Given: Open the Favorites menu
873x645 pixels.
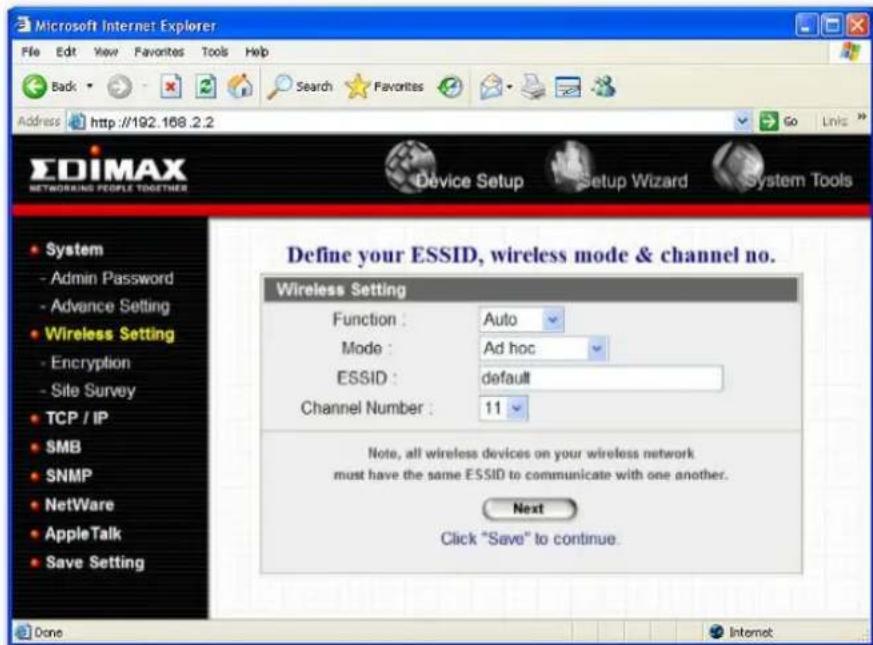Looking at the screenshot, I should (x=159, y=52).
